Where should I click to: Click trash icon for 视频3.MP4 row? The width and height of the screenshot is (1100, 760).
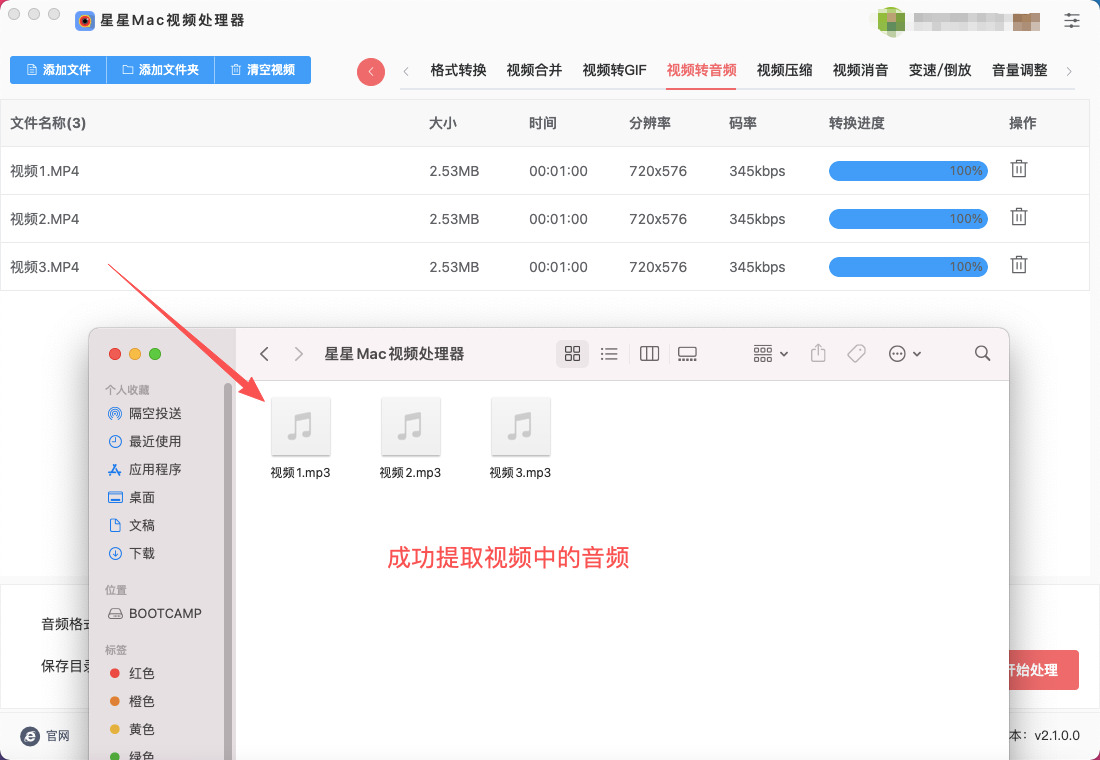click(x=1018, y=265)
